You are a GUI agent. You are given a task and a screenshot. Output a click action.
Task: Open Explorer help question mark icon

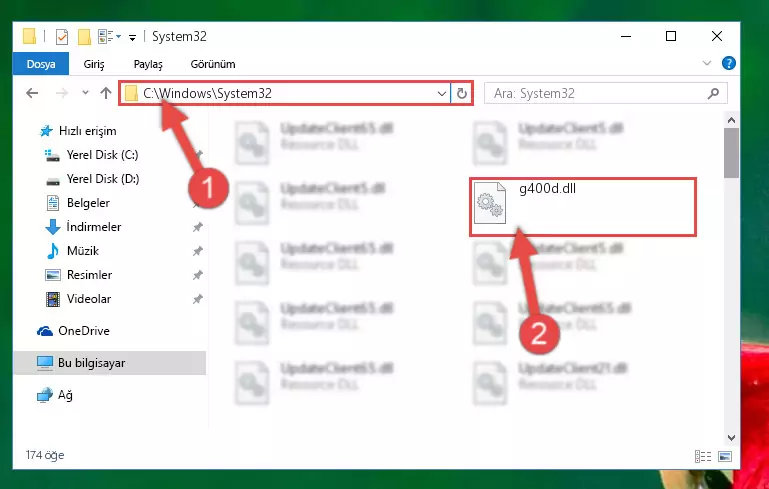pyautogui.click(x=729, y=63)
